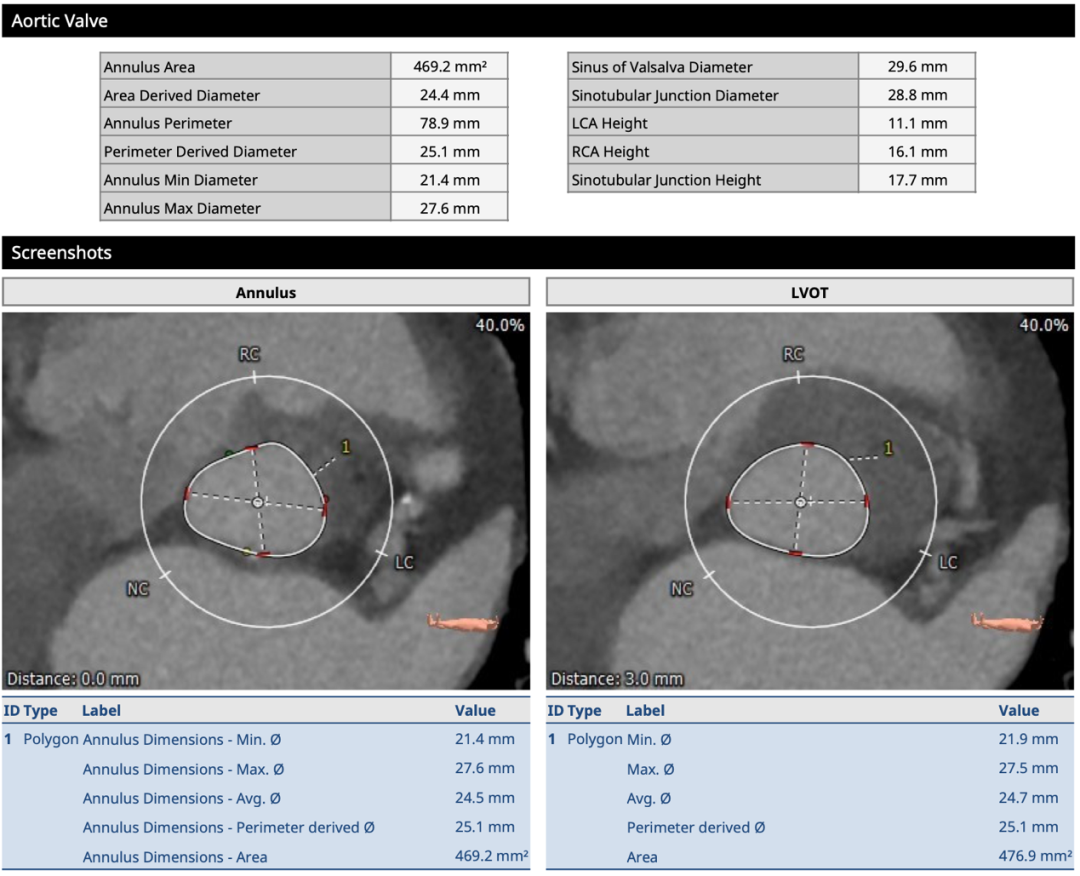
Task: Click the Value column header under the LVOT image
Action: 1018,710
